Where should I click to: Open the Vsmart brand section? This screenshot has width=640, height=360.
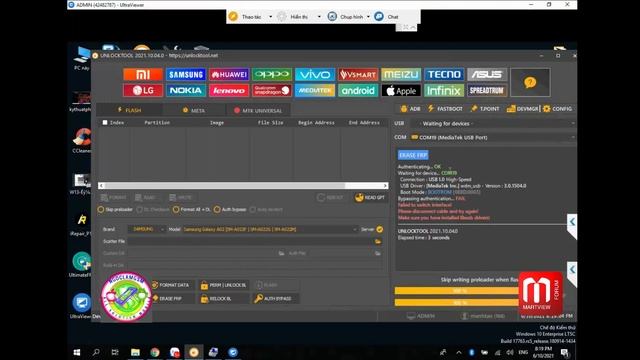tap(358, 74)
